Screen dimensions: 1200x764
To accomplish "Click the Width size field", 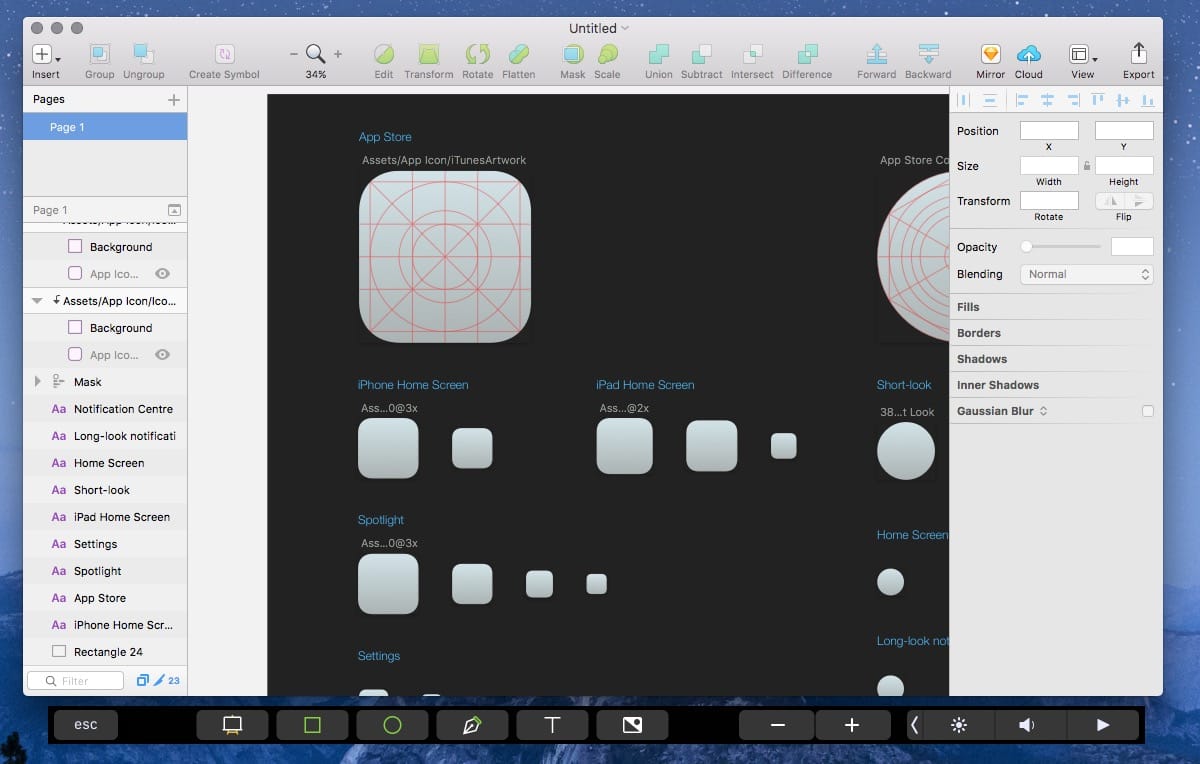I will coord(1049,165).
